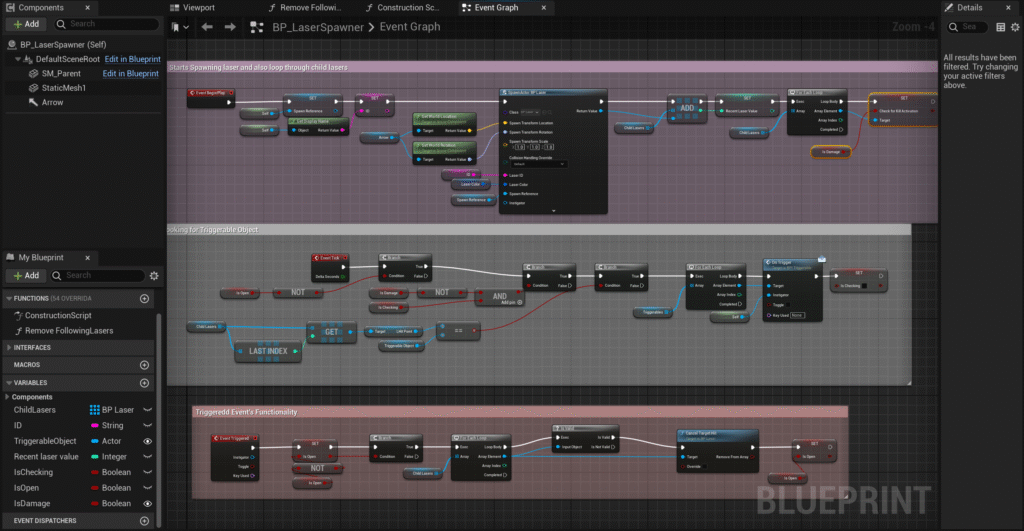Click Add button in My Blueprint panel

(x=26, y=276)
